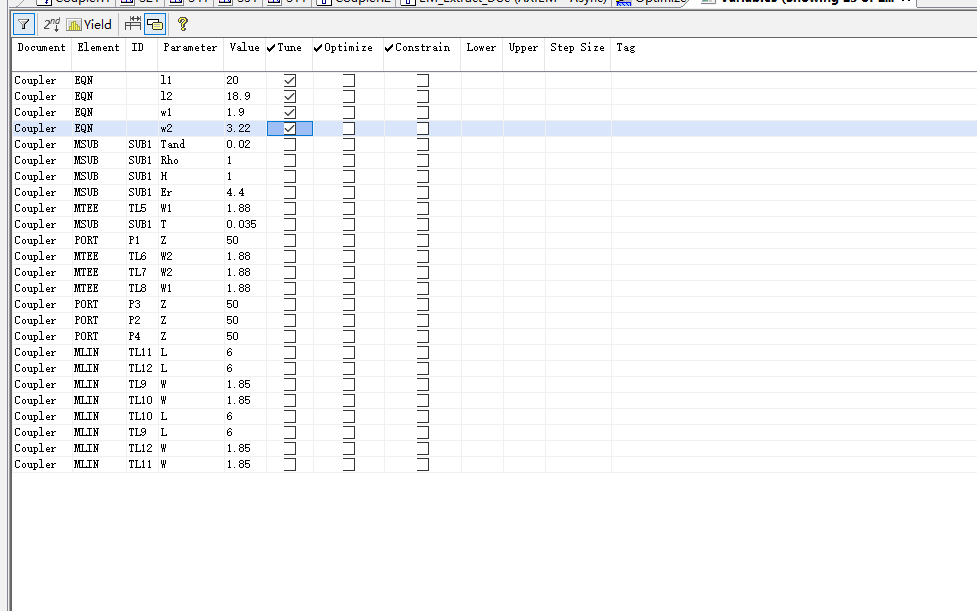Click the 2nd sort order icon
Viewport: 977px width, 611px height.
[x=52, y=24]
